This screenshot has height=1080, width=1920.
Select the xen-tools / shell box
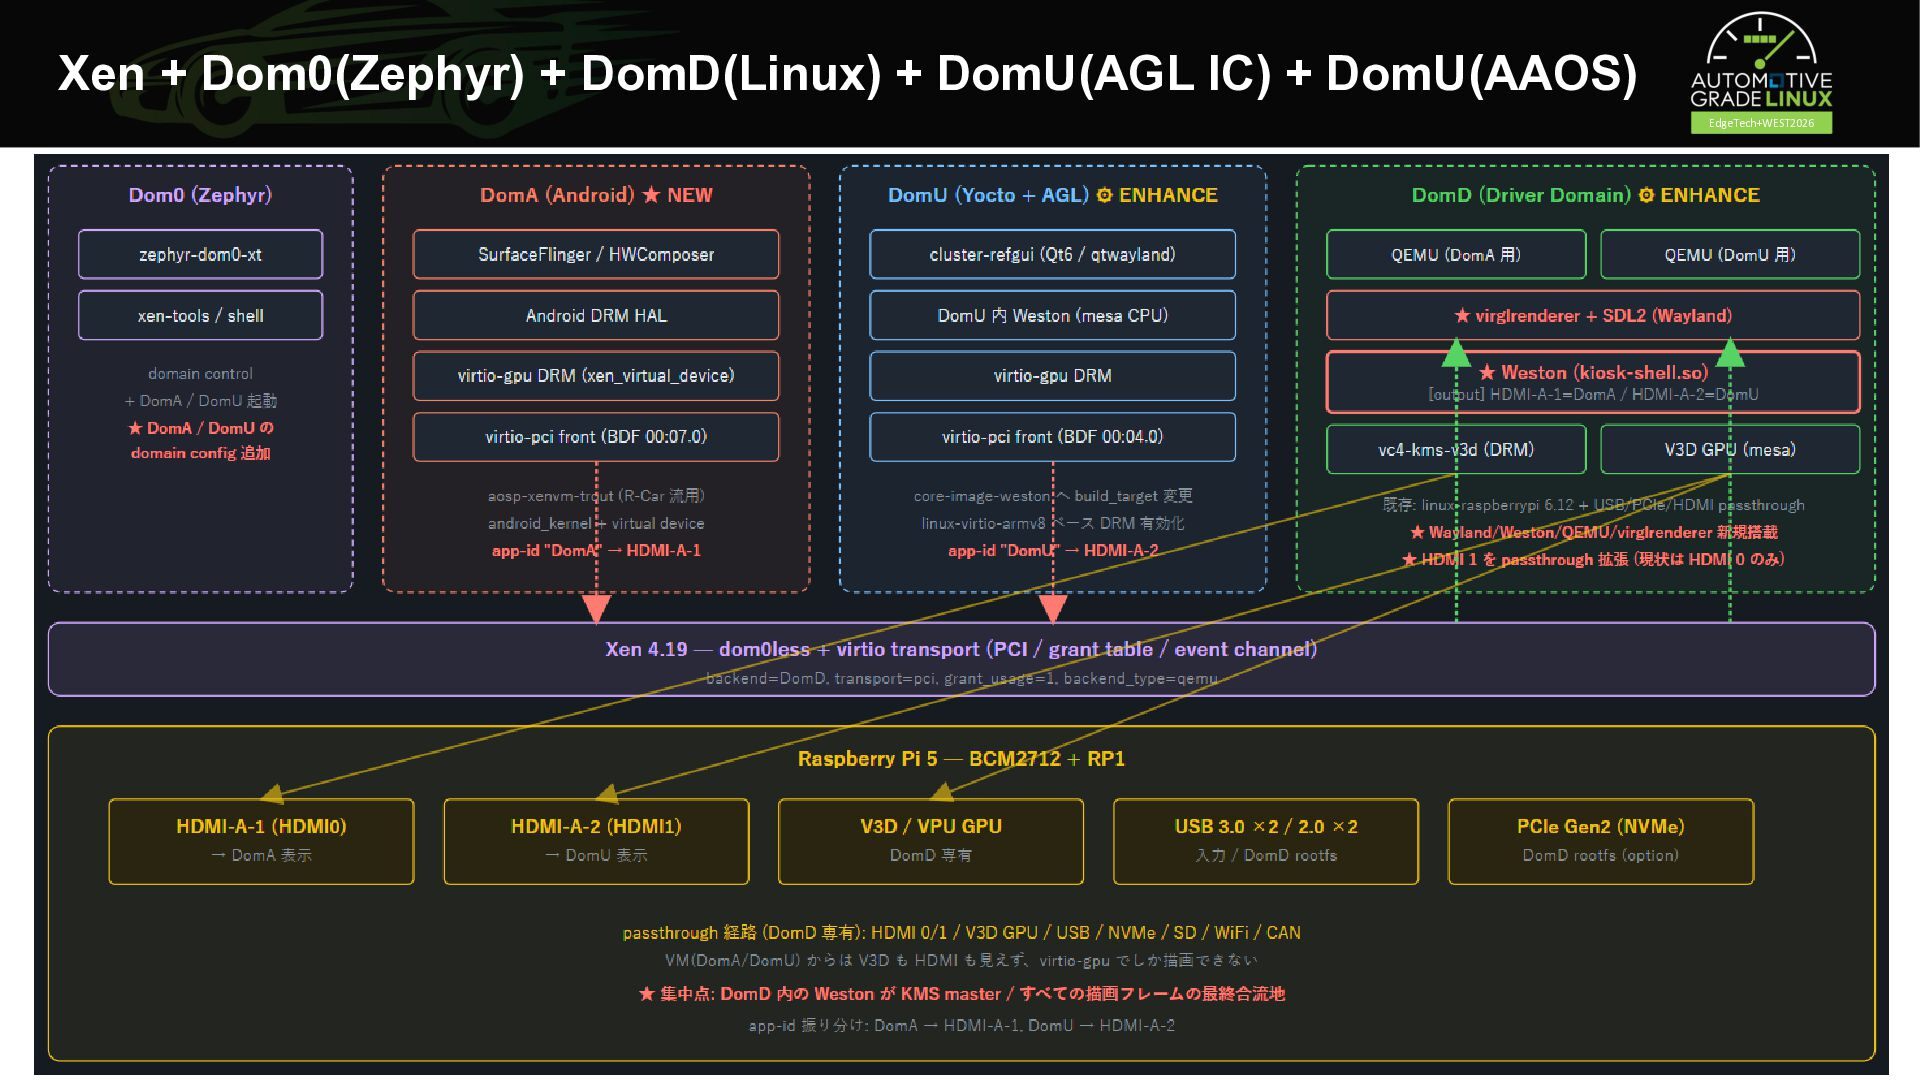[x=200, y=315]
